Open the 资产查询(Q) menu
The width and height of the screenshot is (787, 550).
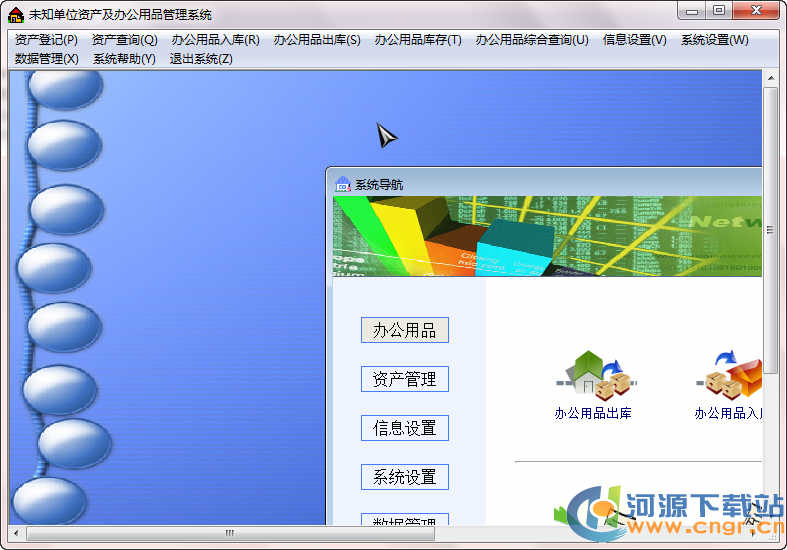point(124,40)
